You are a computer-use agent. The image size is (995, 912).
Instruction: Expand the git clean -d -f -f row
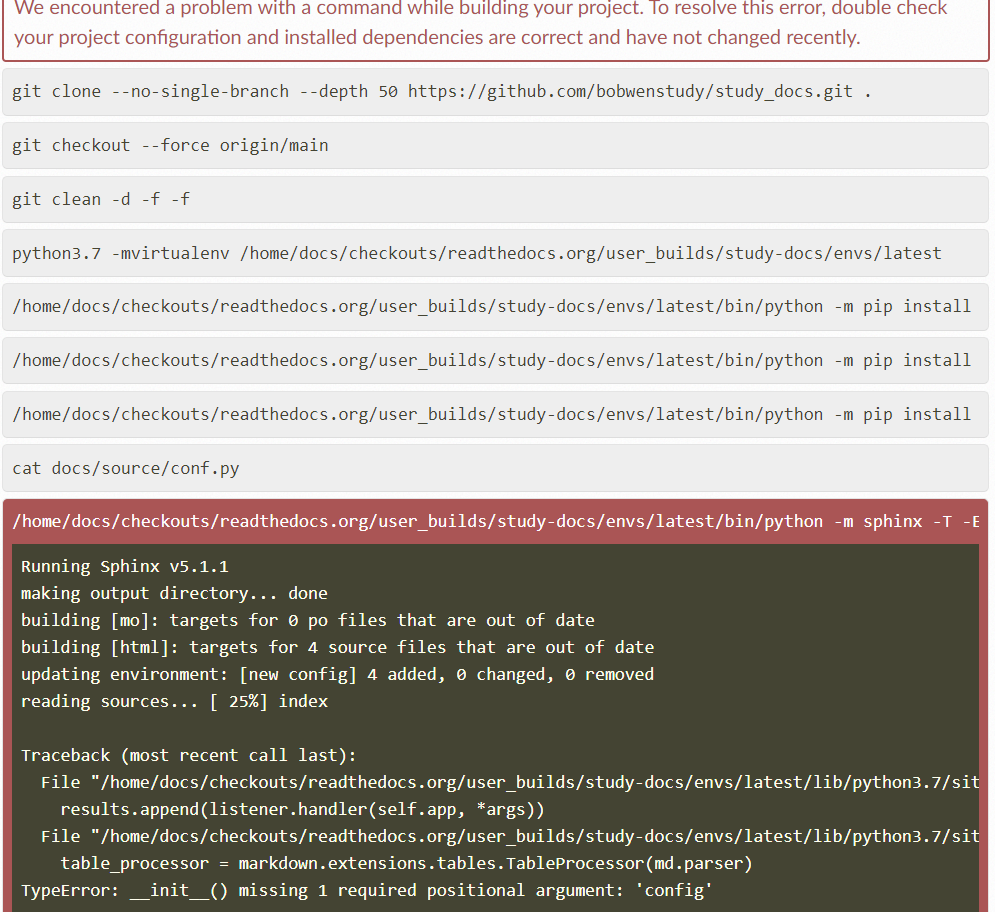[496, 200]
